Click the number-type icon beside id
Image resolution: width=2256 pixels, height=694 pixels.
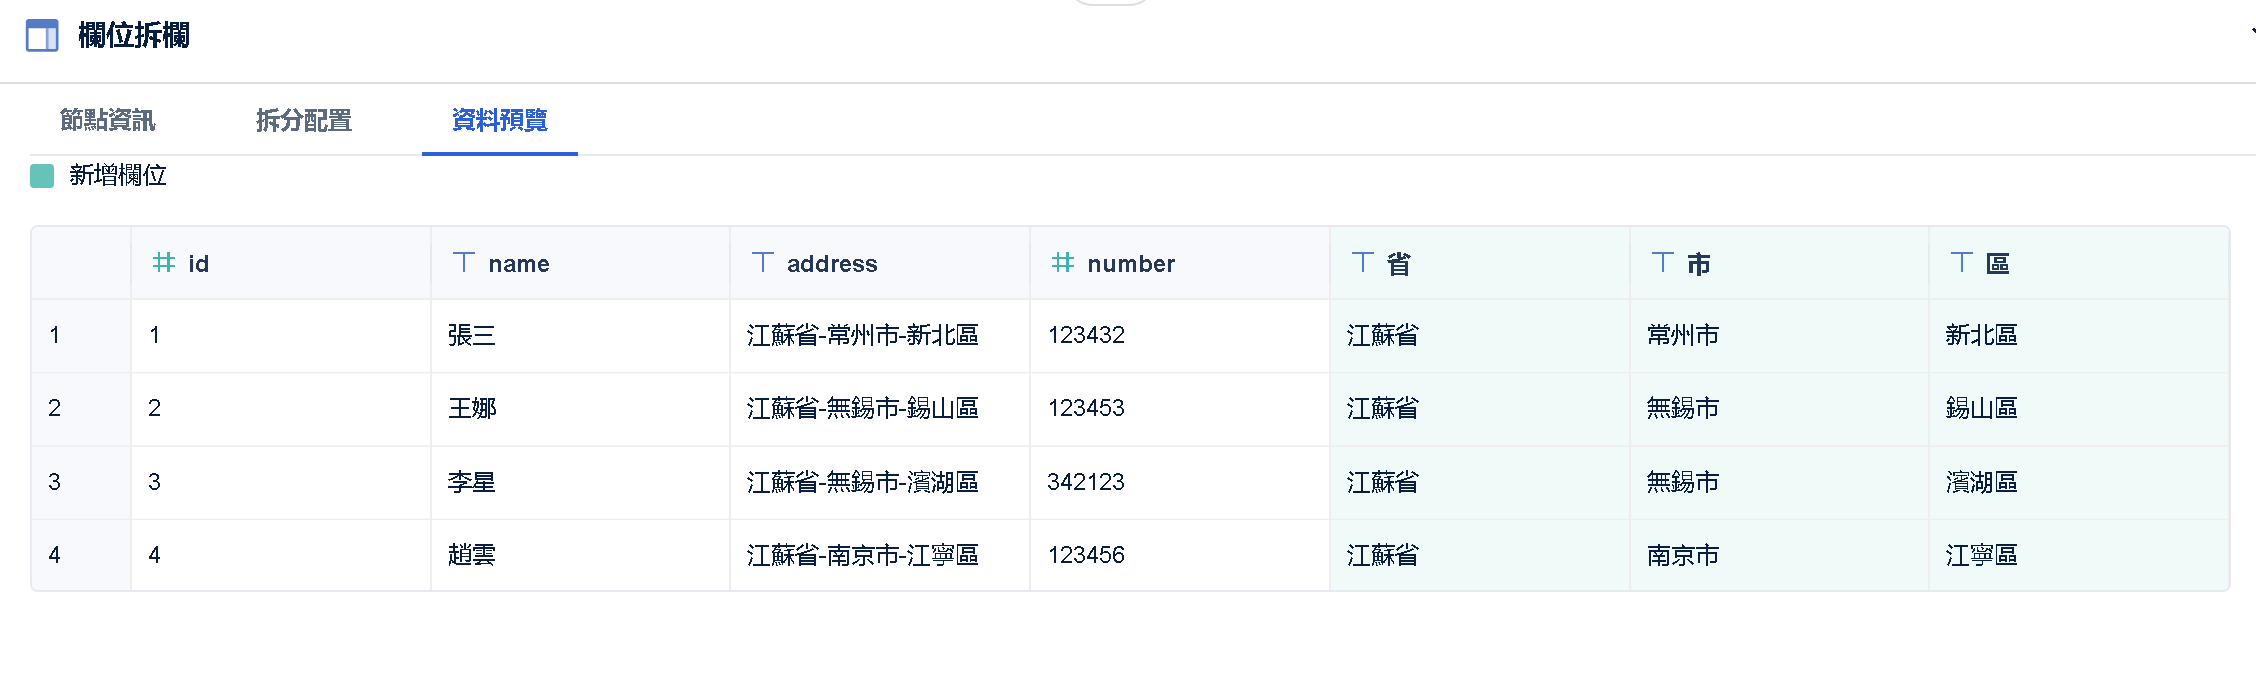tap(164, 263)
